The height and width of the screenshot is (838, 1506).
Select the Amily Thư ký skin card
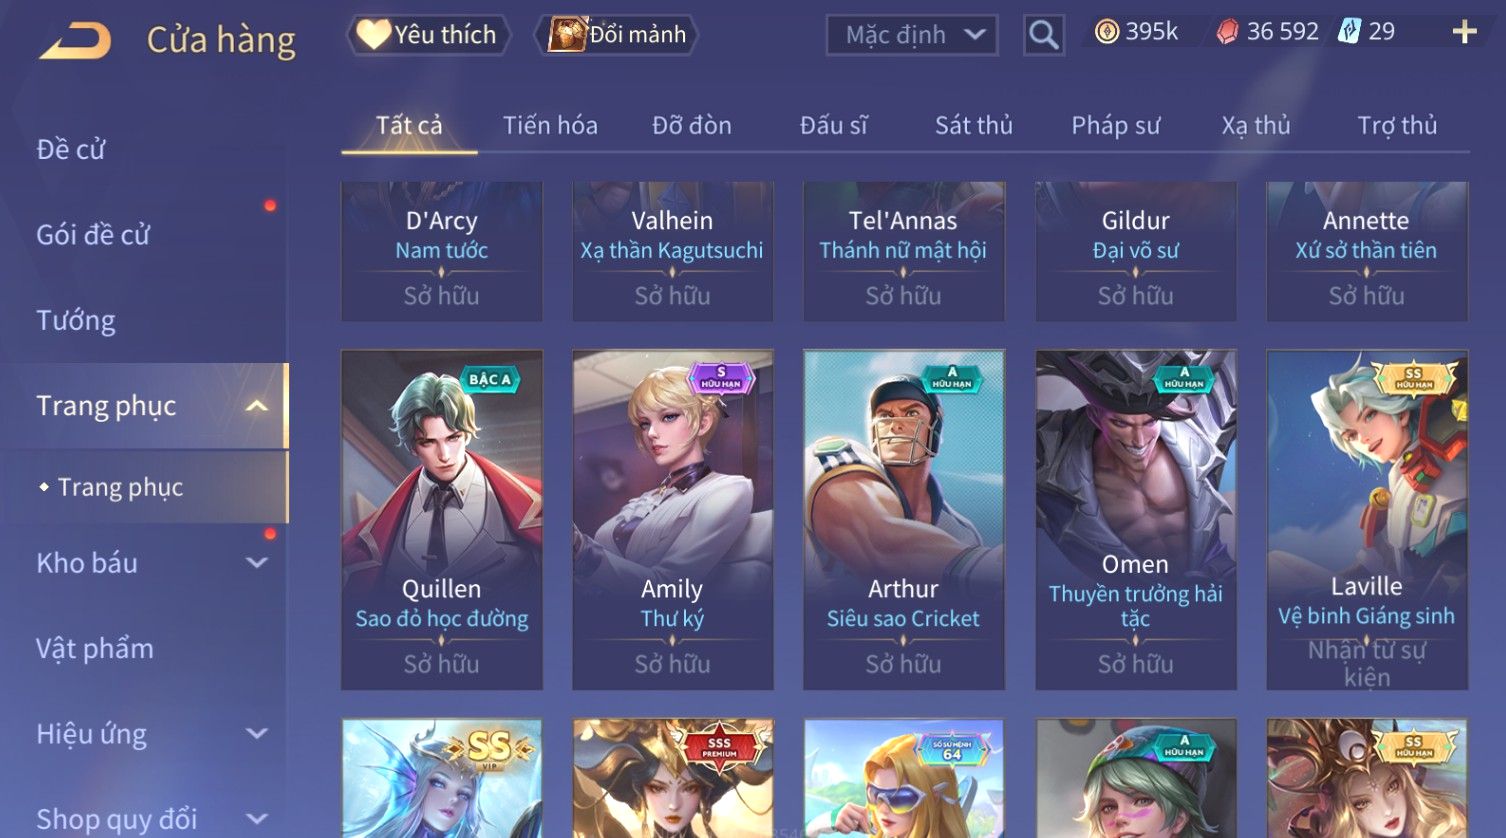[x=672, y=519]
